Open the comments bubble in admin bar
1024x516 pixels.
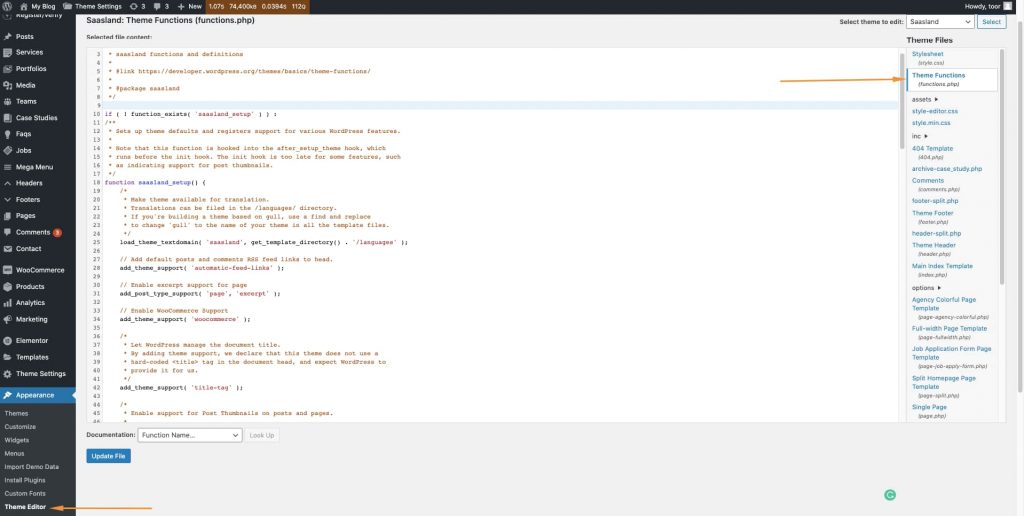158,7
